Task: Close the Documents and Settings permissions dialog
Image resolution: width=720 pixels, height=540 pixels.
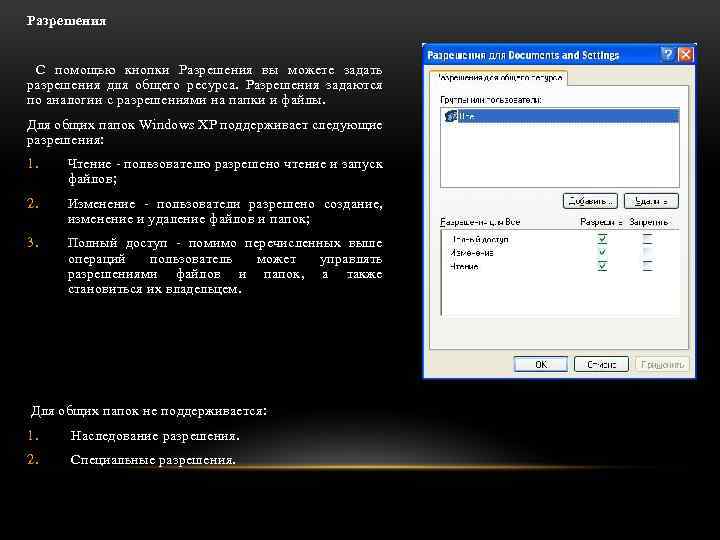Action: tap(686, 55)
